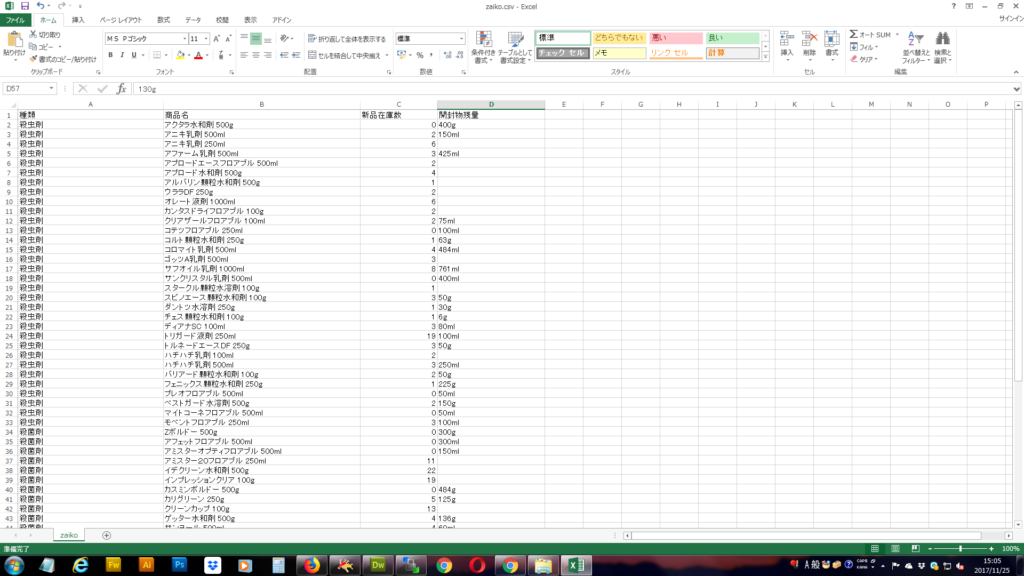
Task: Open the 挿入 (Insert) ribbon tab
Action: click(x=78, y=19)
